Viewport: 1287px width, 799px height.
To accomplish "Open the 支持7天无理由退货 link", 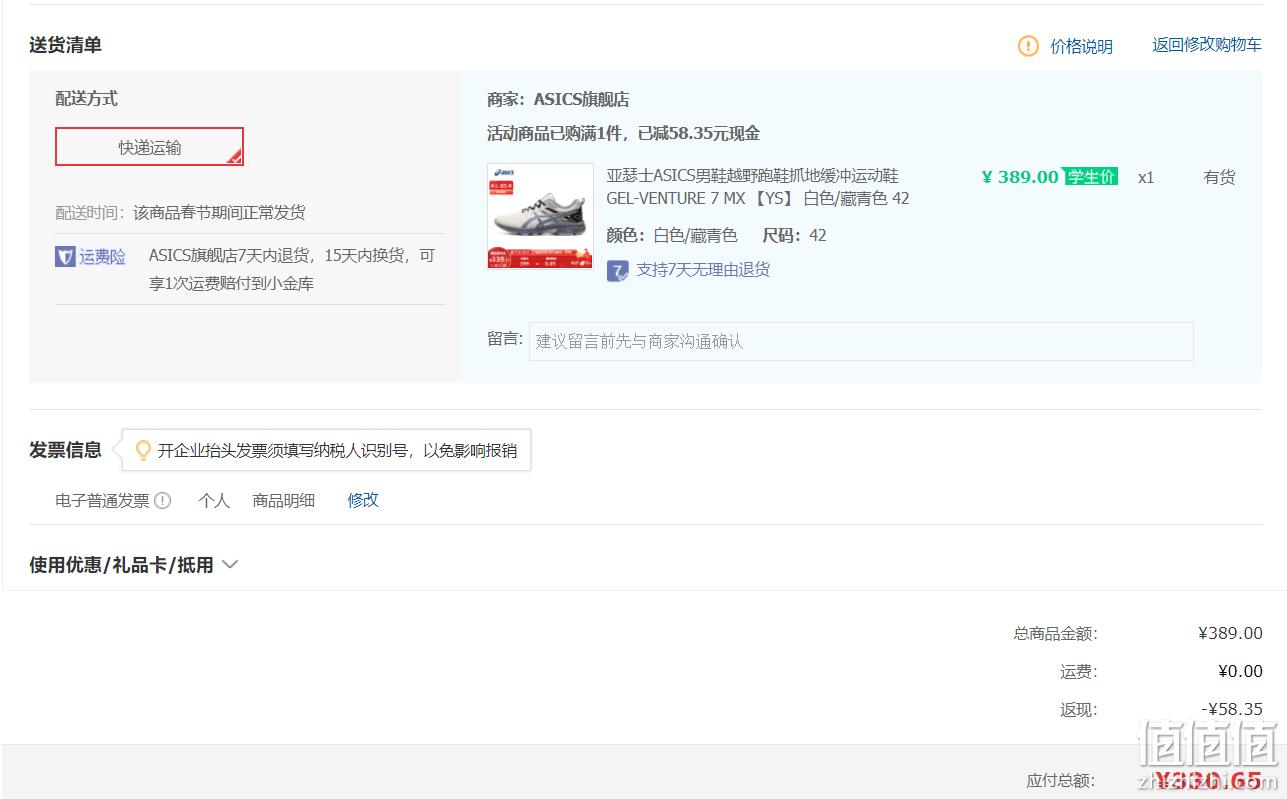I will (x=703, y=270).
